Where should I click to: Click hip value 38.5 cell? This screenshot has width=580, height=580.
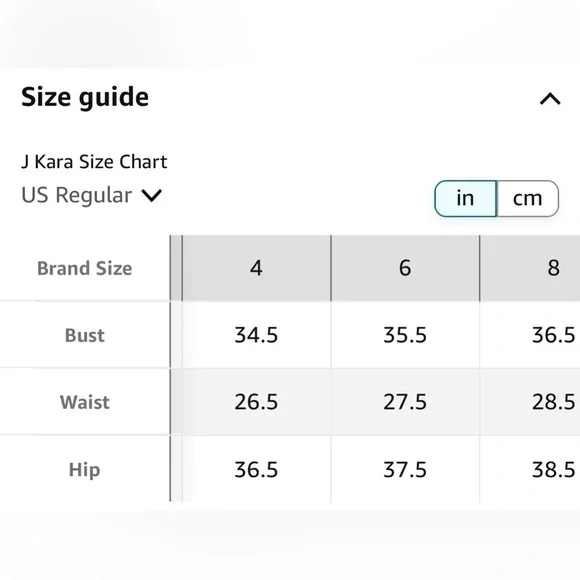pos(530,469)
